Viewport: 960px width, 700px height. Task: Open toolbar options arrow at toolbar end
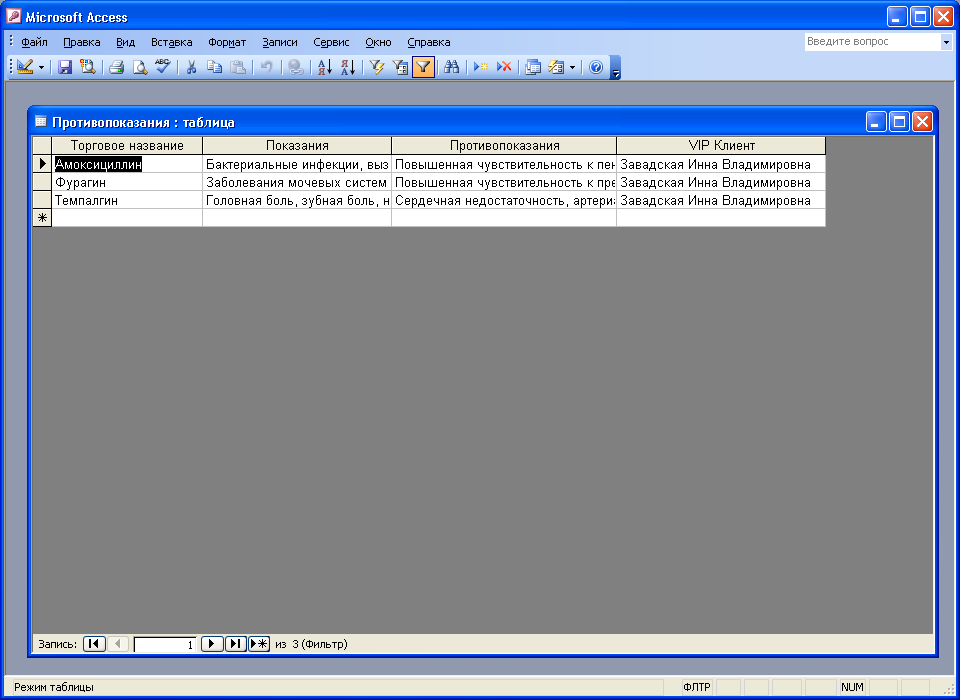pyautogui.click(x=616, y=67)
